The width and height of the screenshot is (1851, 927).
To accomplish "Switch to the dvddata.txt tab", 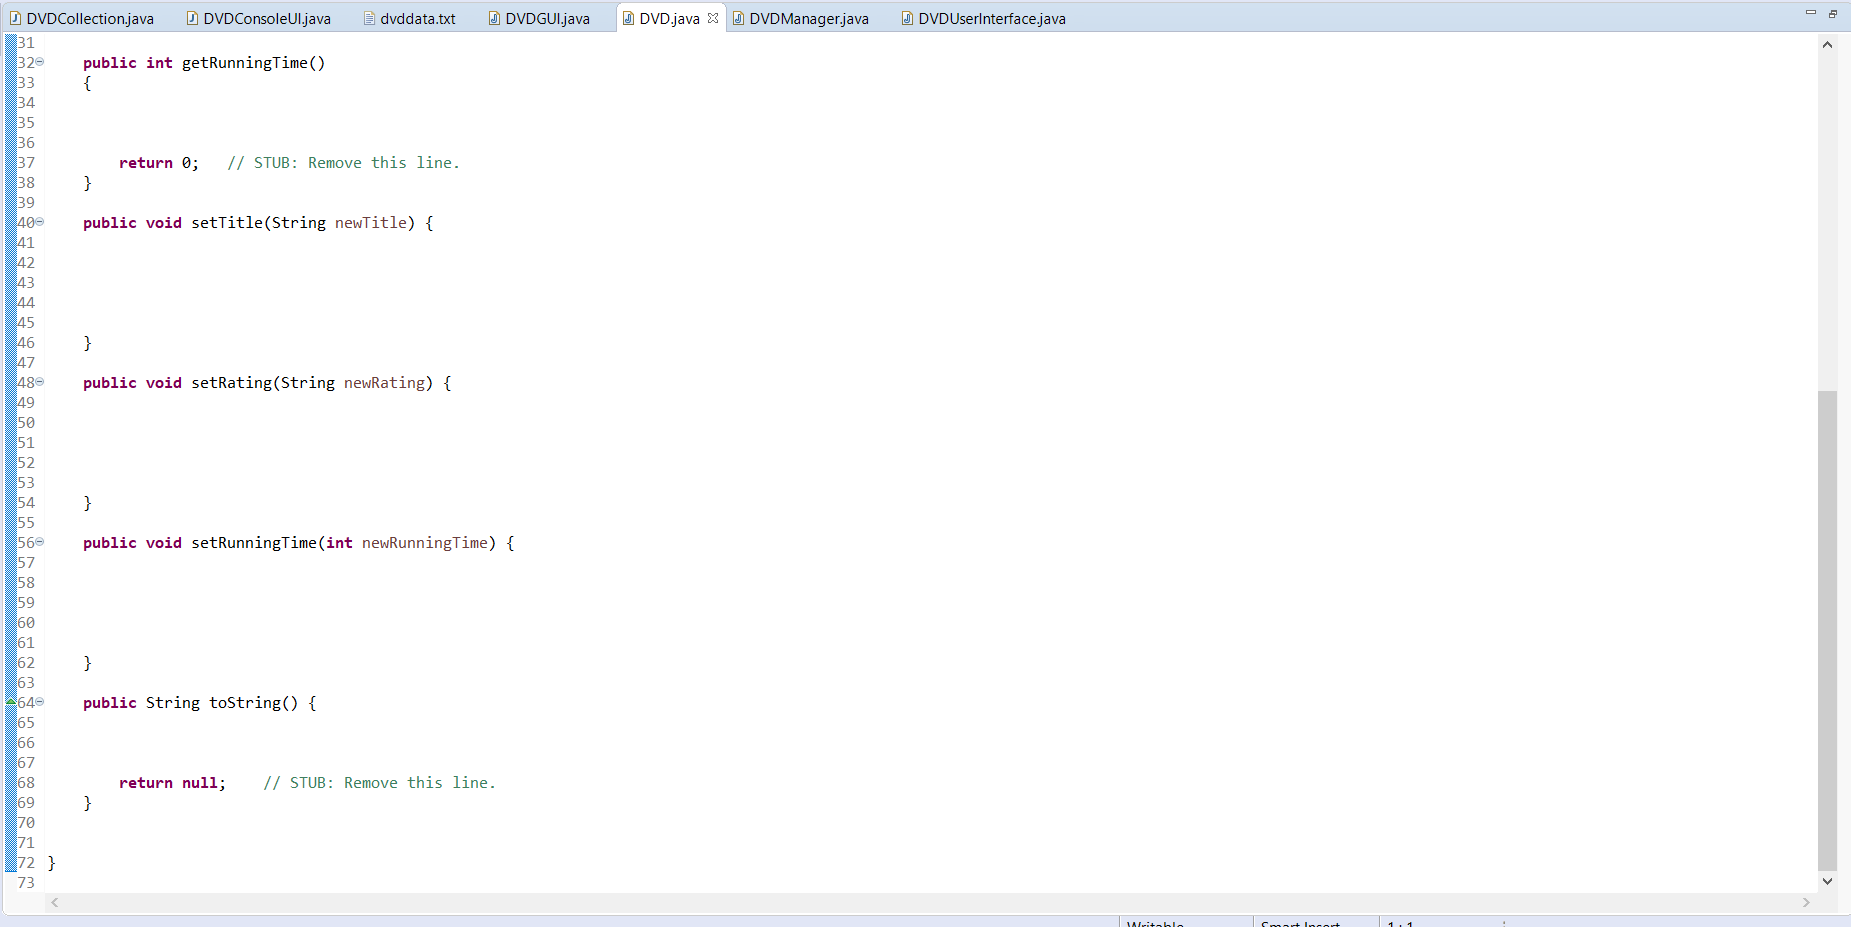I will tap(416, 17).
